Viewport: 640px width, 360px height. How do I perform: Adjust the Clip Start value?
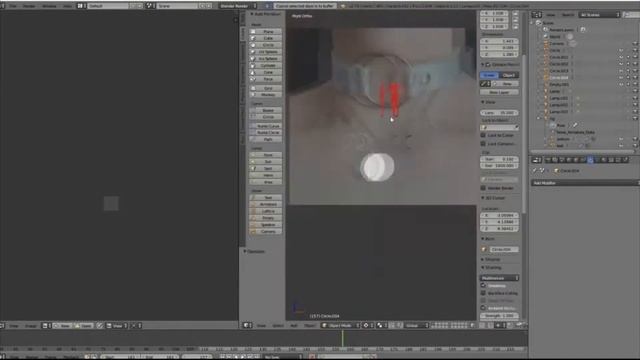coord(500,159)
